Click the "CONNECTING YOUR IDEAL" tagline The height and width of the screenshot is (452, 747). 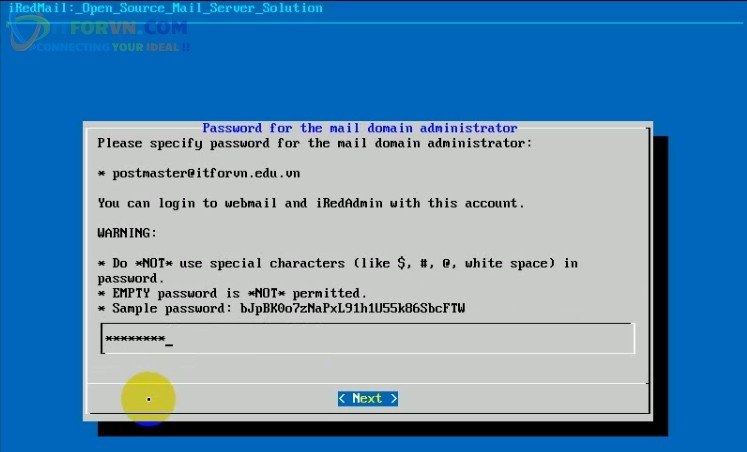112,47
